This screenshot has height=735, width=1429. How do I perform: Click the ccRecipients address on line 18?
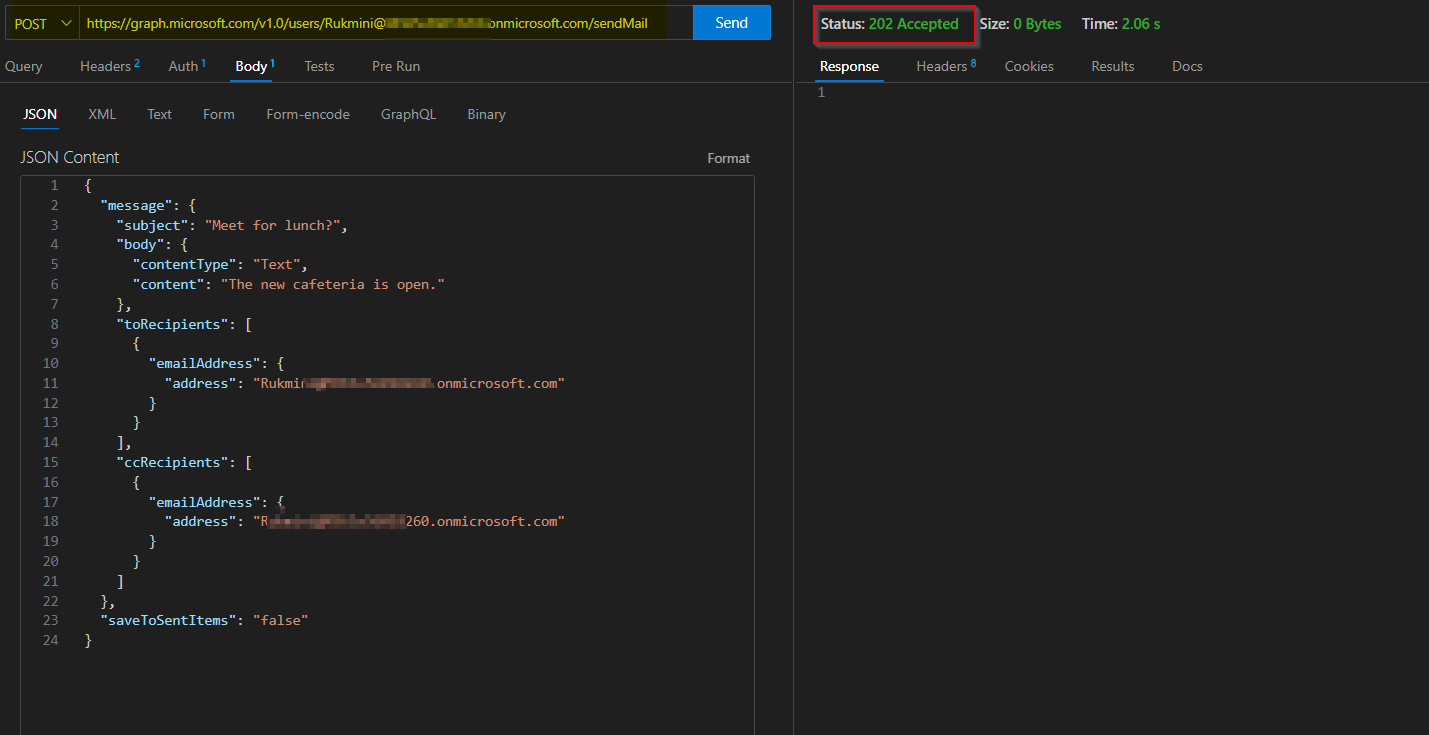pyautogui.click(x=409, y=521)
